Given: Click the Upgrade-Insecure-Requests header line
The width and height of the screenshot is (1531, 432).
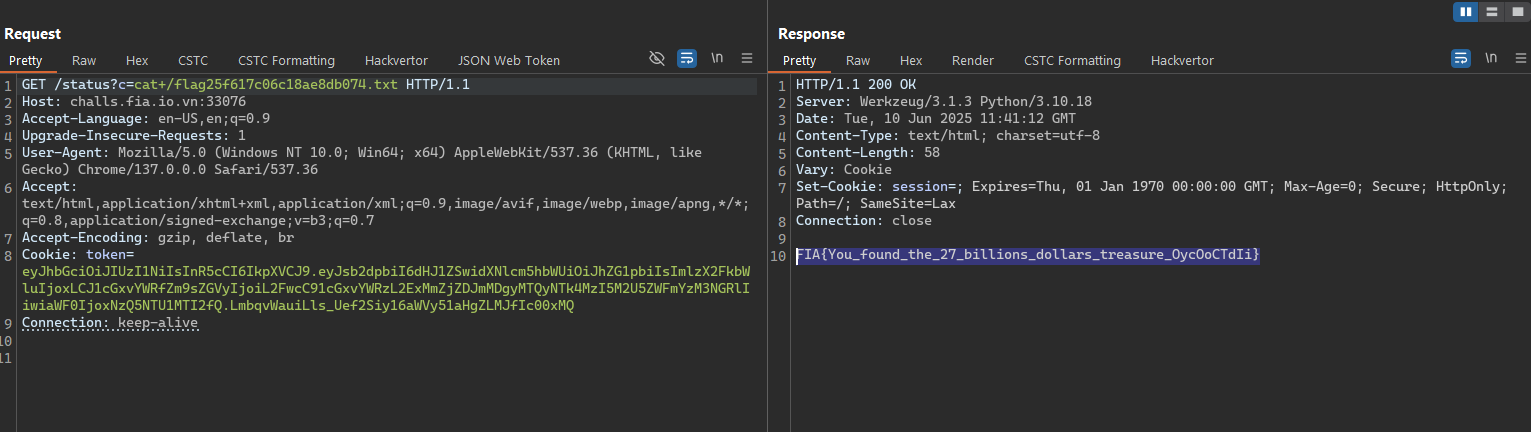Looking at the screenshot, I should tap(134, 136).
